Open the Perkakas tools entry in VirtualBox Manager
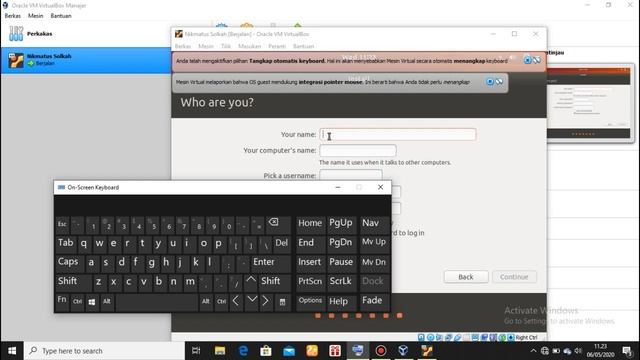The image size is (640, 360). [86, 34]
